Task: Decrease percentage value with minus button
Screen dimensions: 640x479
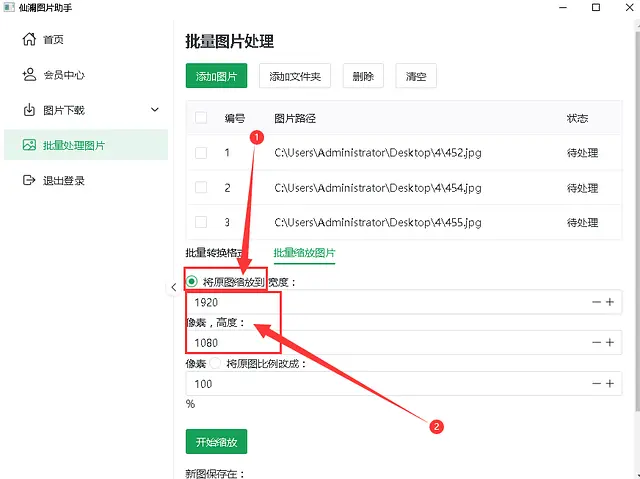Action: point(596,384)
